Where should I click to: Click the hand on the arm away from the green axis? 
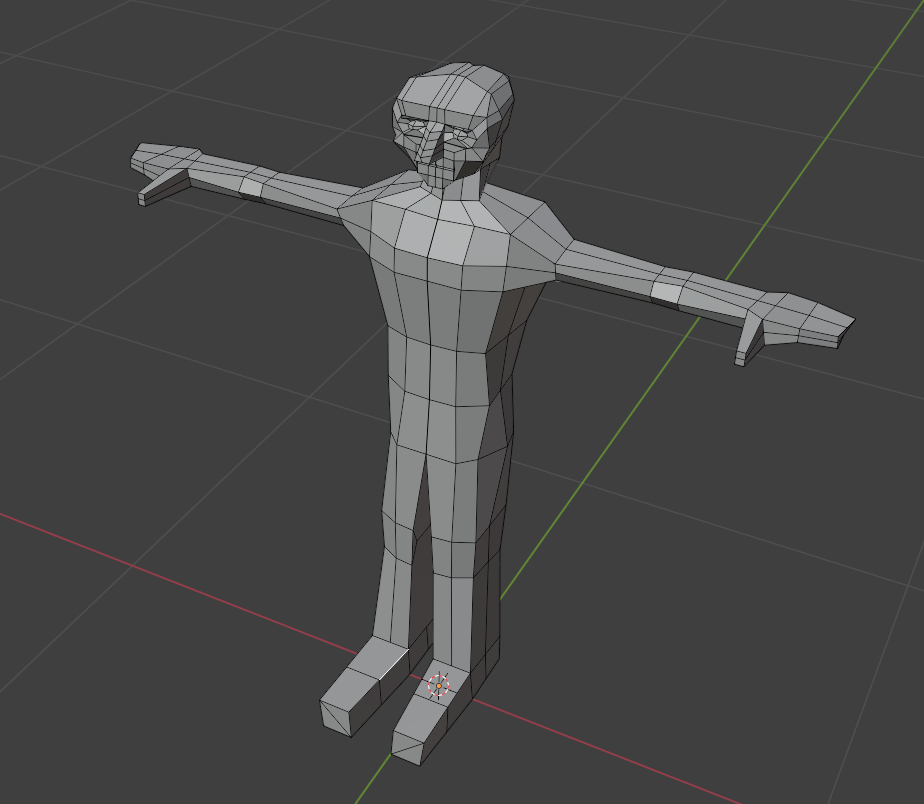(165, 172)
